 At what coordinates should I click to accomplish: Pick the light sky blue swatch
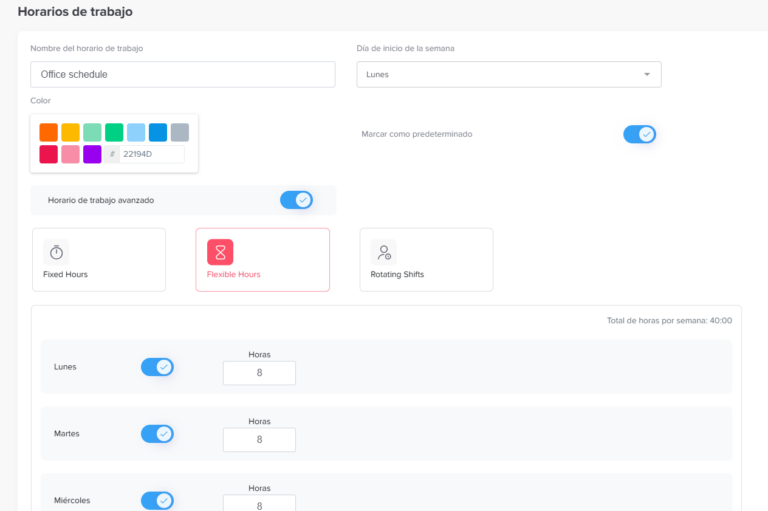click(136, 132)
